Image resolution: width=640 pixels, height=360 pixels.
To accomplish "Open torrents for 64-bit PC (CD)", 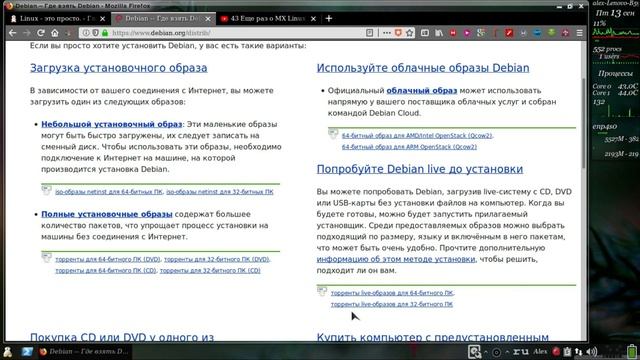I will 106,271.
